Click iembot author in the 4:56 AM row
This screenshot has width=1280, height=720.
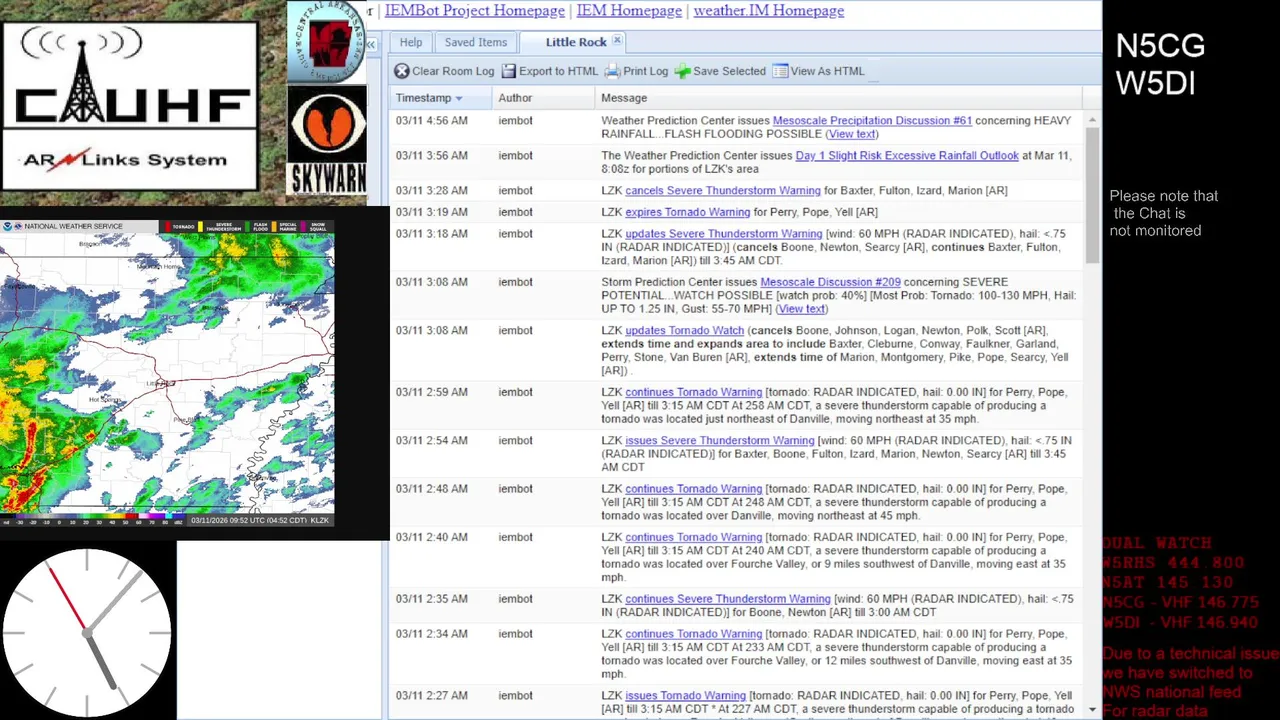point(516,120)
